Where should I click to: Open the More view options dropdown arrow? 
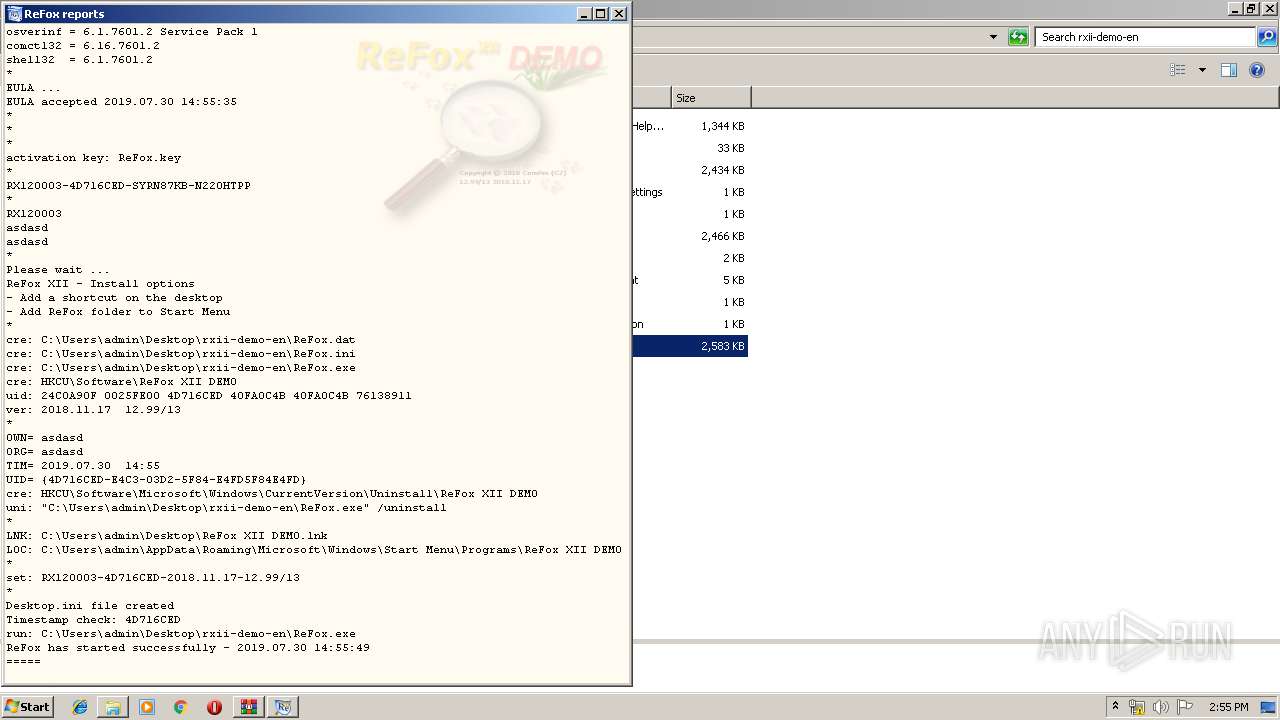[1202, 70]
